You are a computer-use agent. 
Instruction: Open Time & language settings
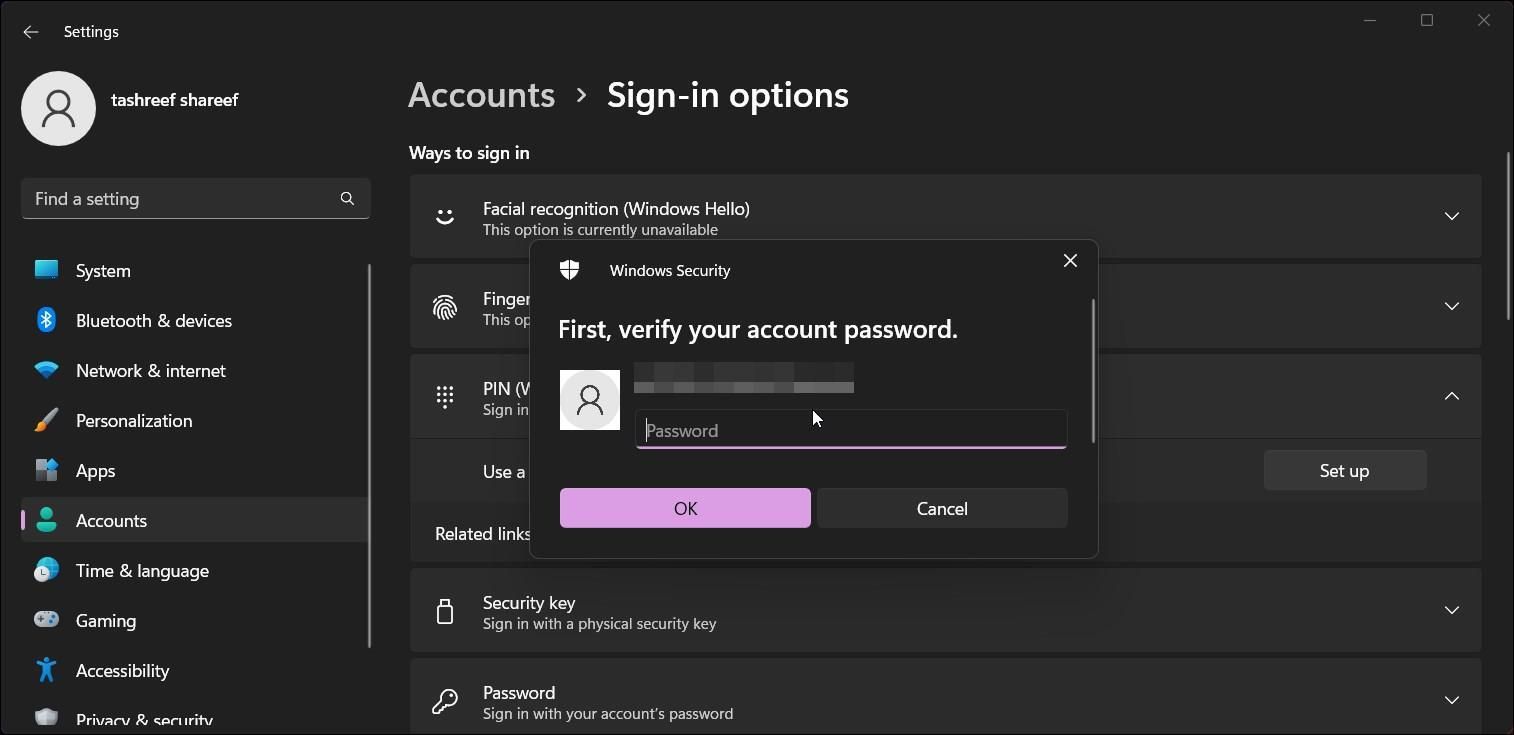142,571
